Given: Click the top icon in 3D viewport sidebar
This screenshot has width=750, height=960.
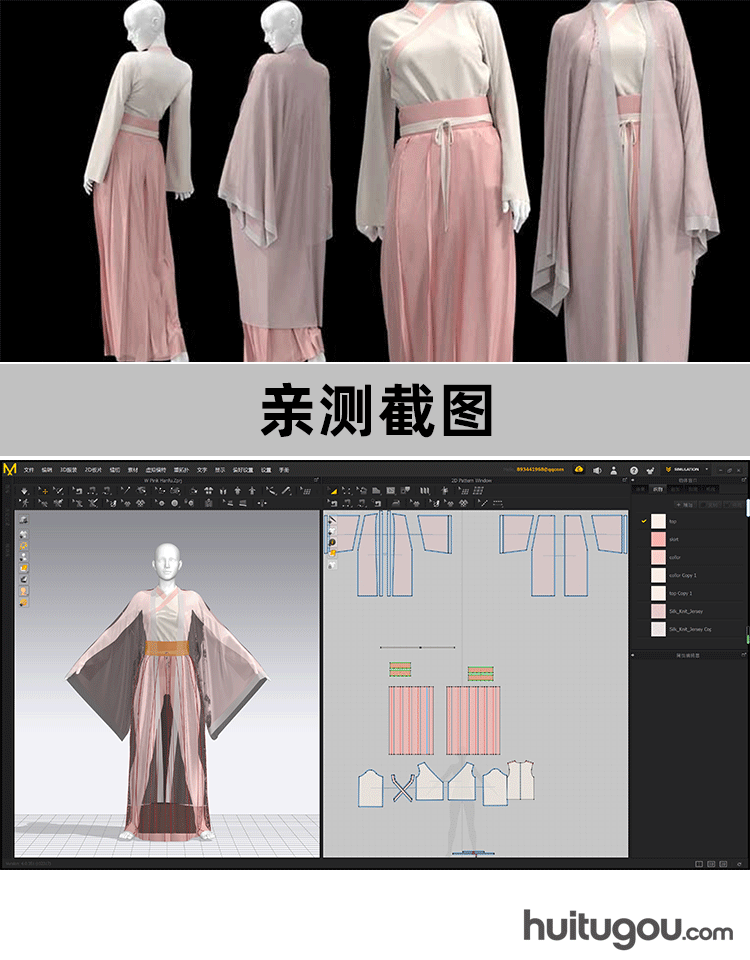Looking at the screenshot, I should [23, 520].
